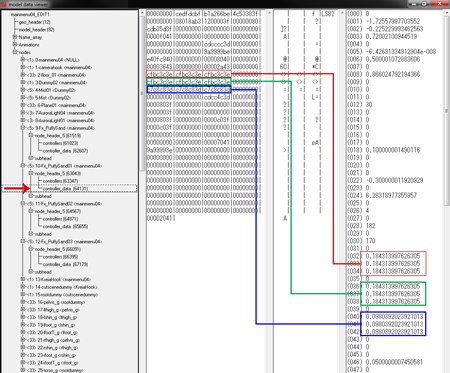
Task: Select controllers (64871) item
Action: click(60, 219)
